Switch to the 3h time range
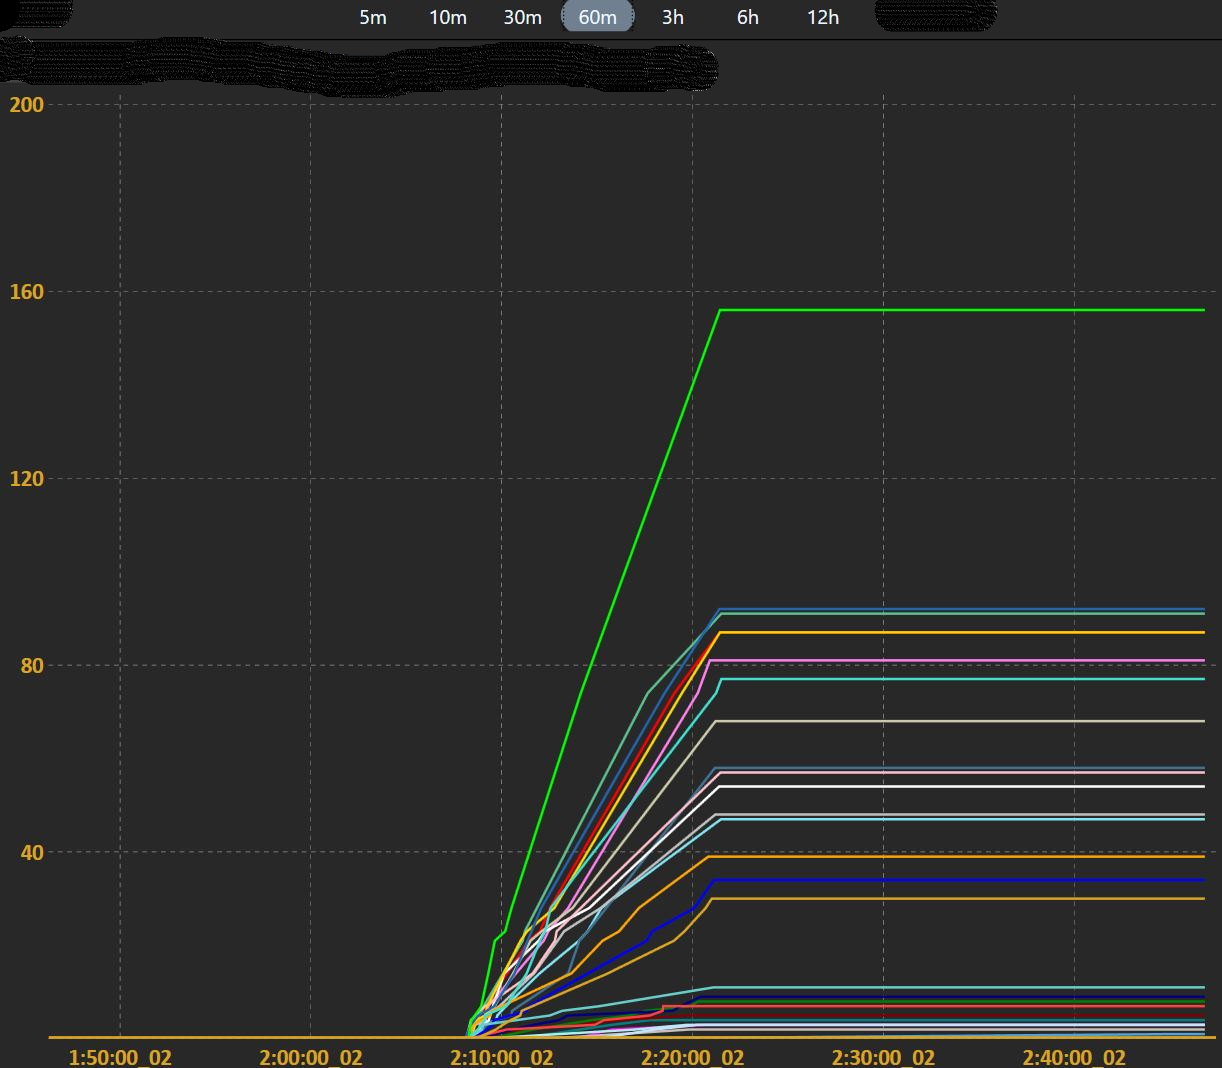Image resolution: width=1222 pixels, height=1068 pixels. 671,17
